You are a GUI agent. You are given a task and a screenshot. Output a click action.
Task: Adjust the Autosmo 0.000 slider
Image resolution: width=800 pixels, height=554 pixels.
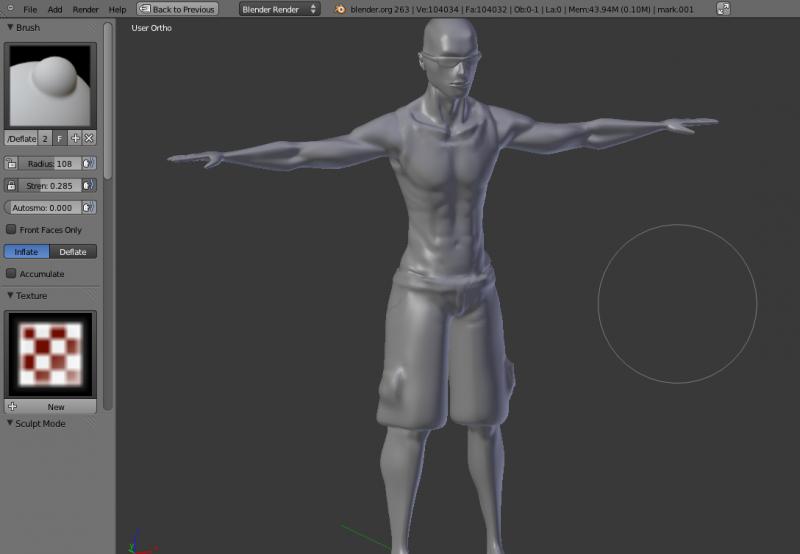click(x=42, y=208)
